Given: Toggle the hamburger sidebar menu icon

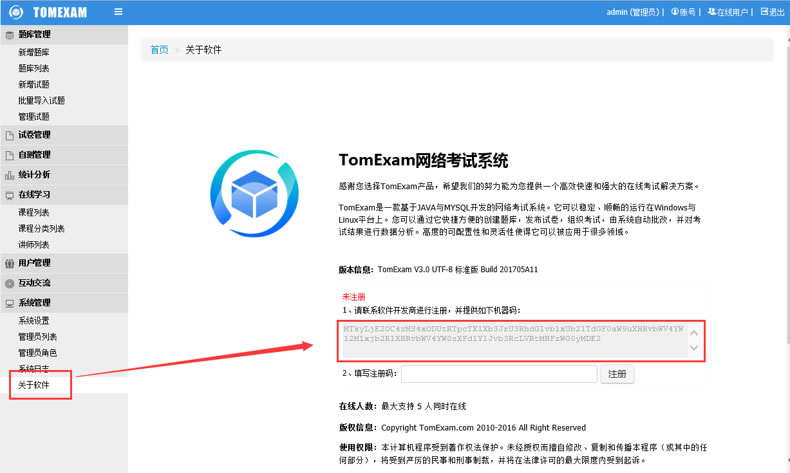Looking at the screenshot, I should pos(118,12).
